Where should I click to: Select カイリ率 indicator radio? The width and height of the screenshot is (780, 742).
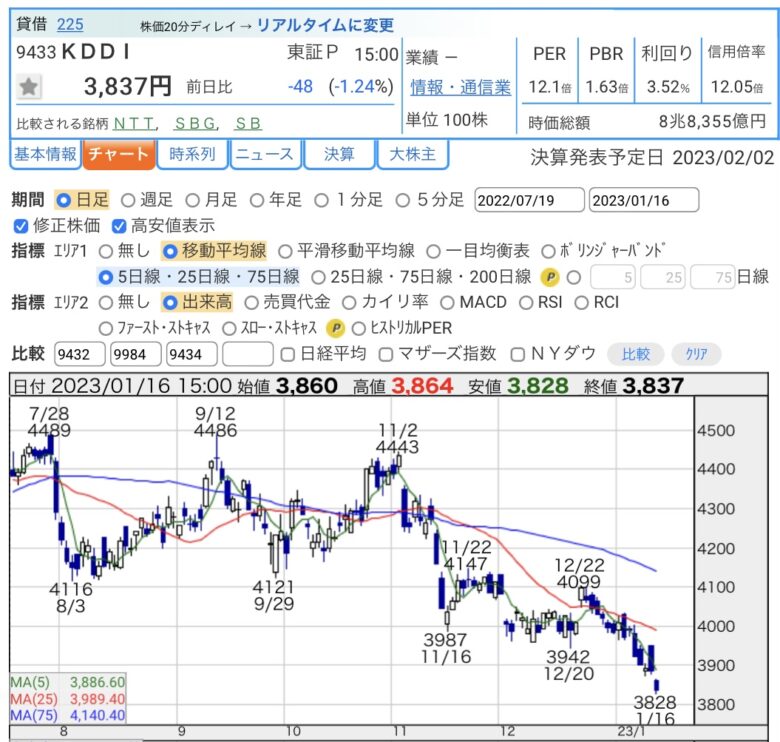[x=349, y=303]
